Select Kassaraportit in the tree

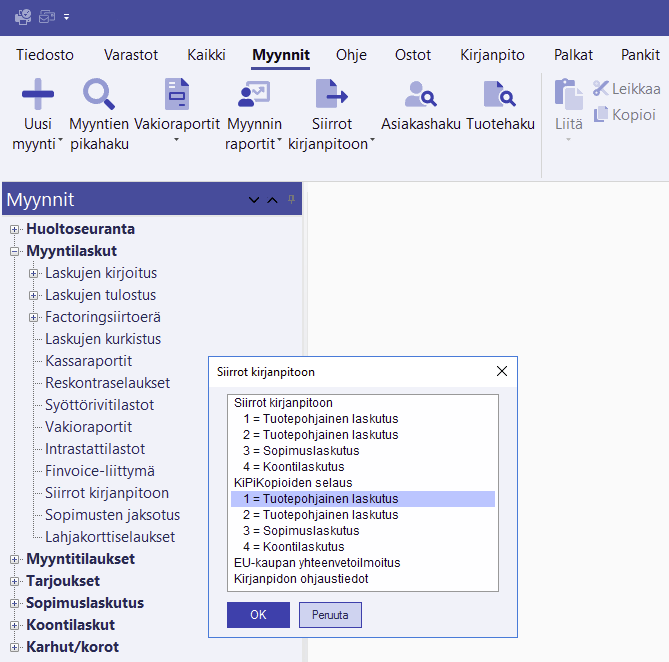88,361
